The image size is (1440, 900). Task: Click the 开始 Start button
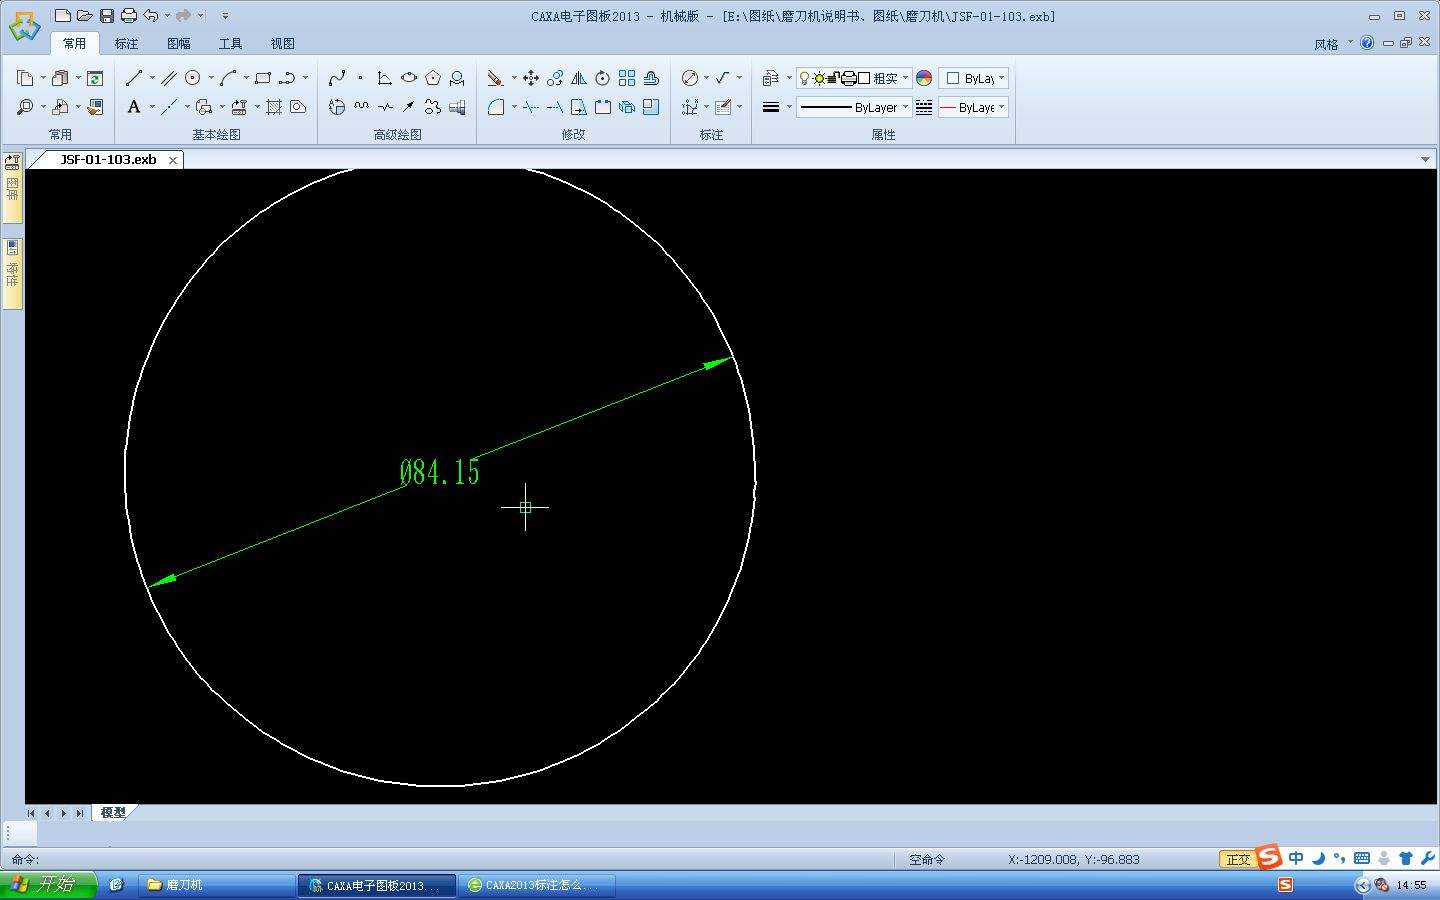click(47, 884)
